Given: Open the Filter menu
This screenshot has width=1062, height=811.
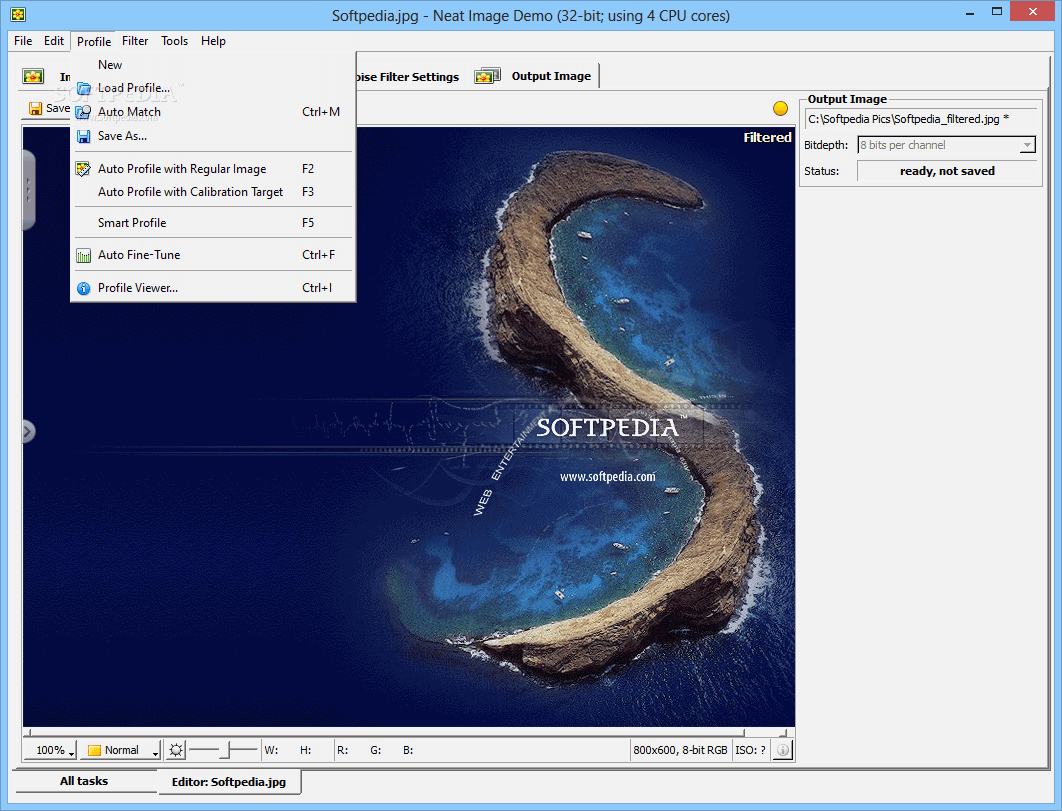Looking at the screenshot, I should [135, 41].
